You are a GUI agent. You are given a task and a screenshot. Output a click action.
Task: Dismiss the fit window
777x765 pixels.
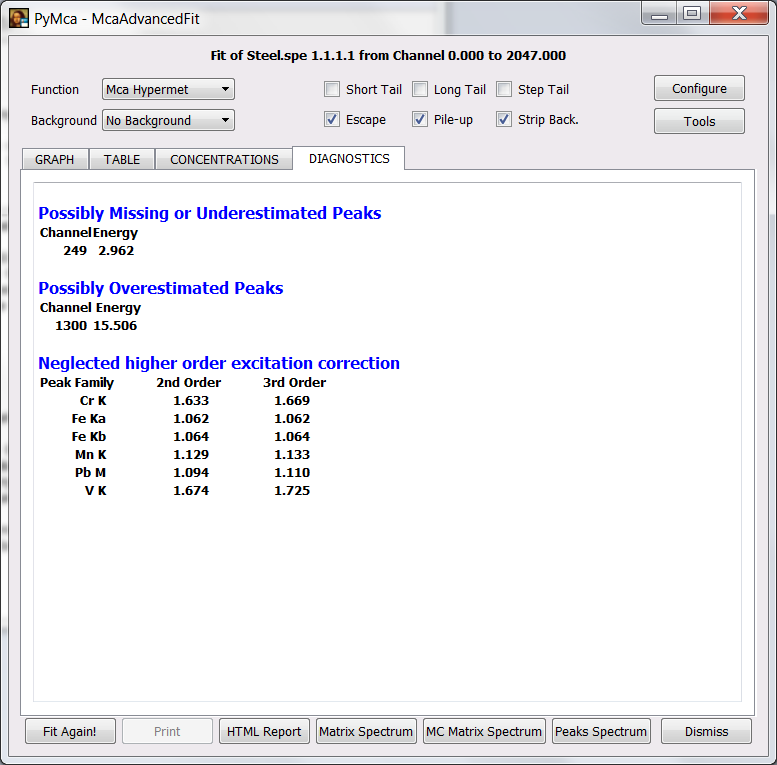pos(706,732)
